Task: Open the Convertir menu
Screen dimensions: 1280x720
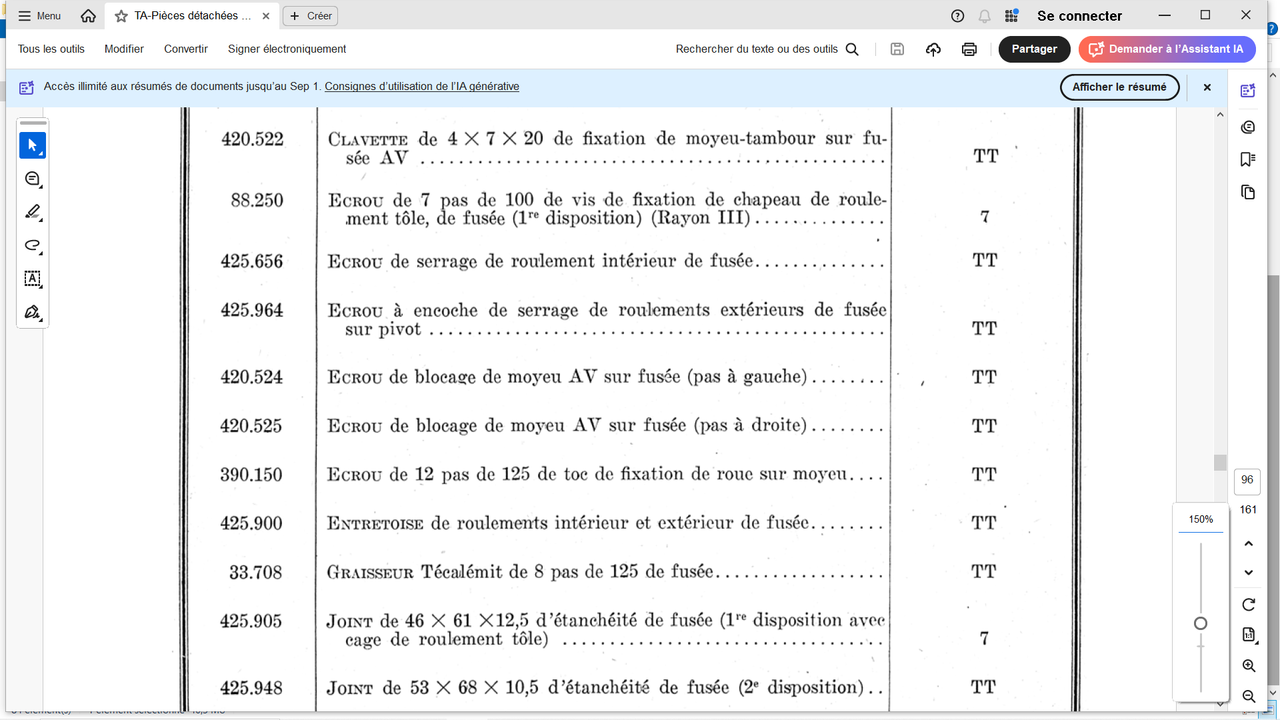Action: click(x=186, y=49)
